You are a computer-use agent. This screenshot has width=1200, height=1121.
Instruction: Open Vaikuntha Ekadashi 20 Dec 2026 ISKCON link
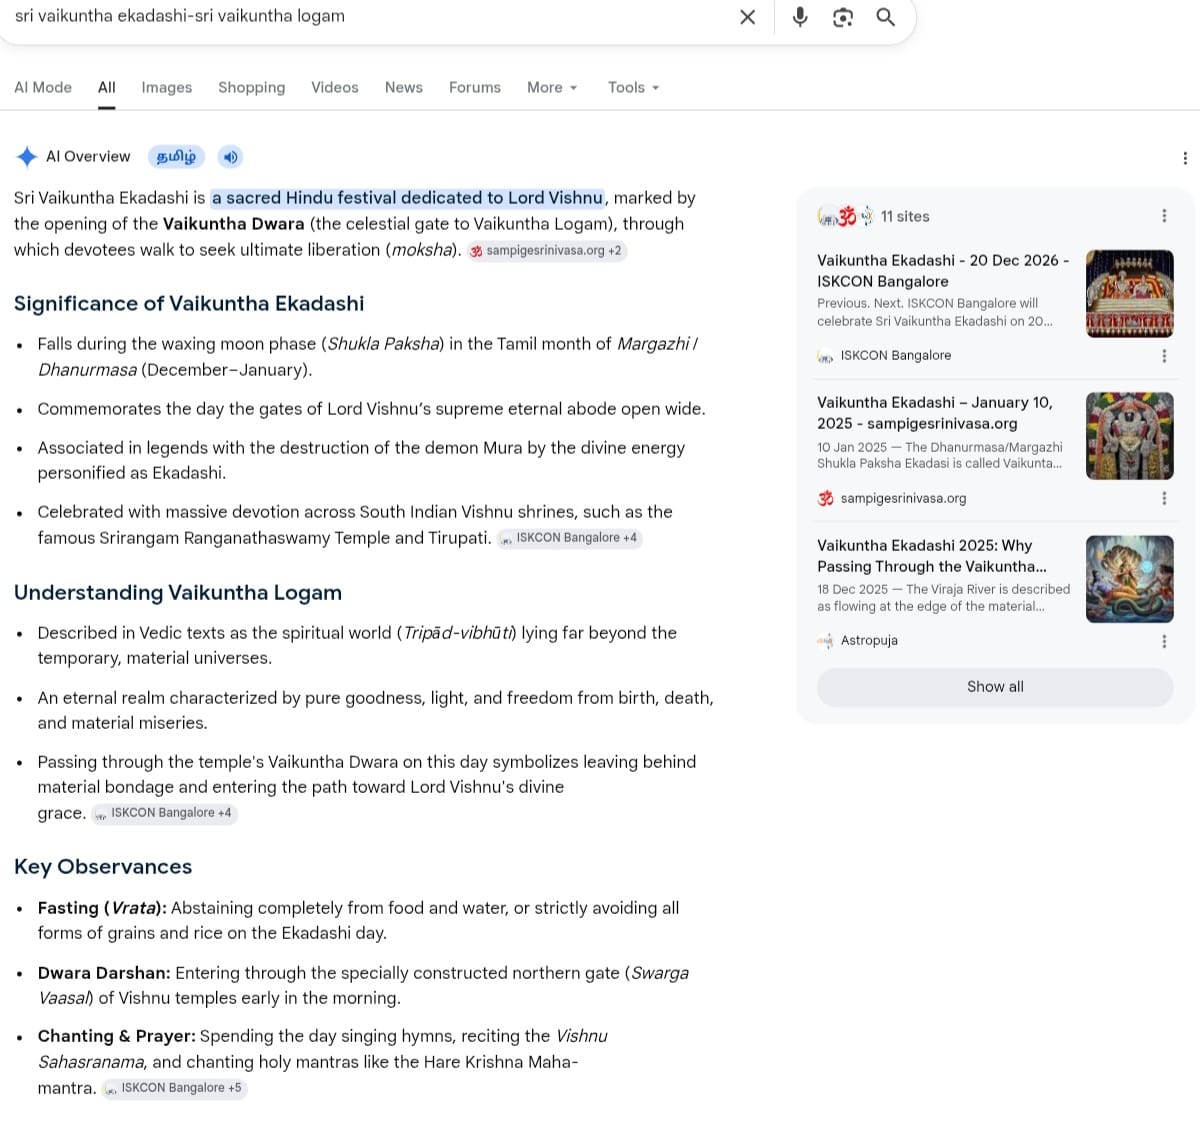pyautogui.click(x=942, y=271)
